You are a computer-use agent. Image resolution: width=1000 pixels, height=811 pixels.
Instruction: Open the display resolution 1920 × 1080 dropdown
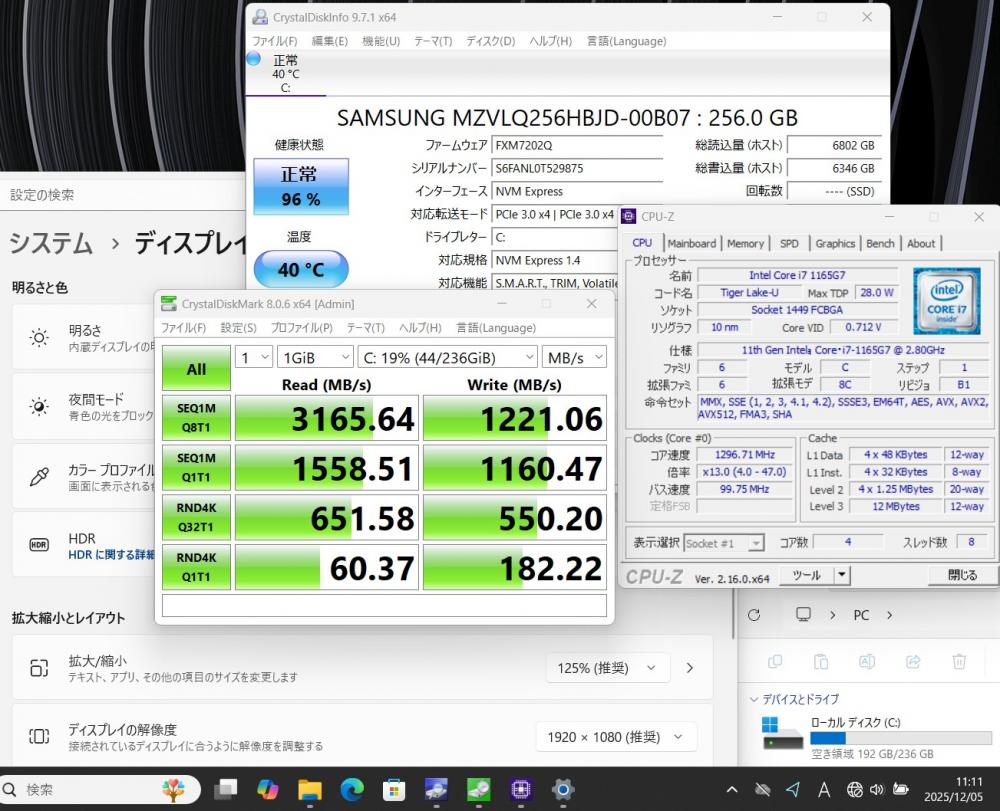615,737
